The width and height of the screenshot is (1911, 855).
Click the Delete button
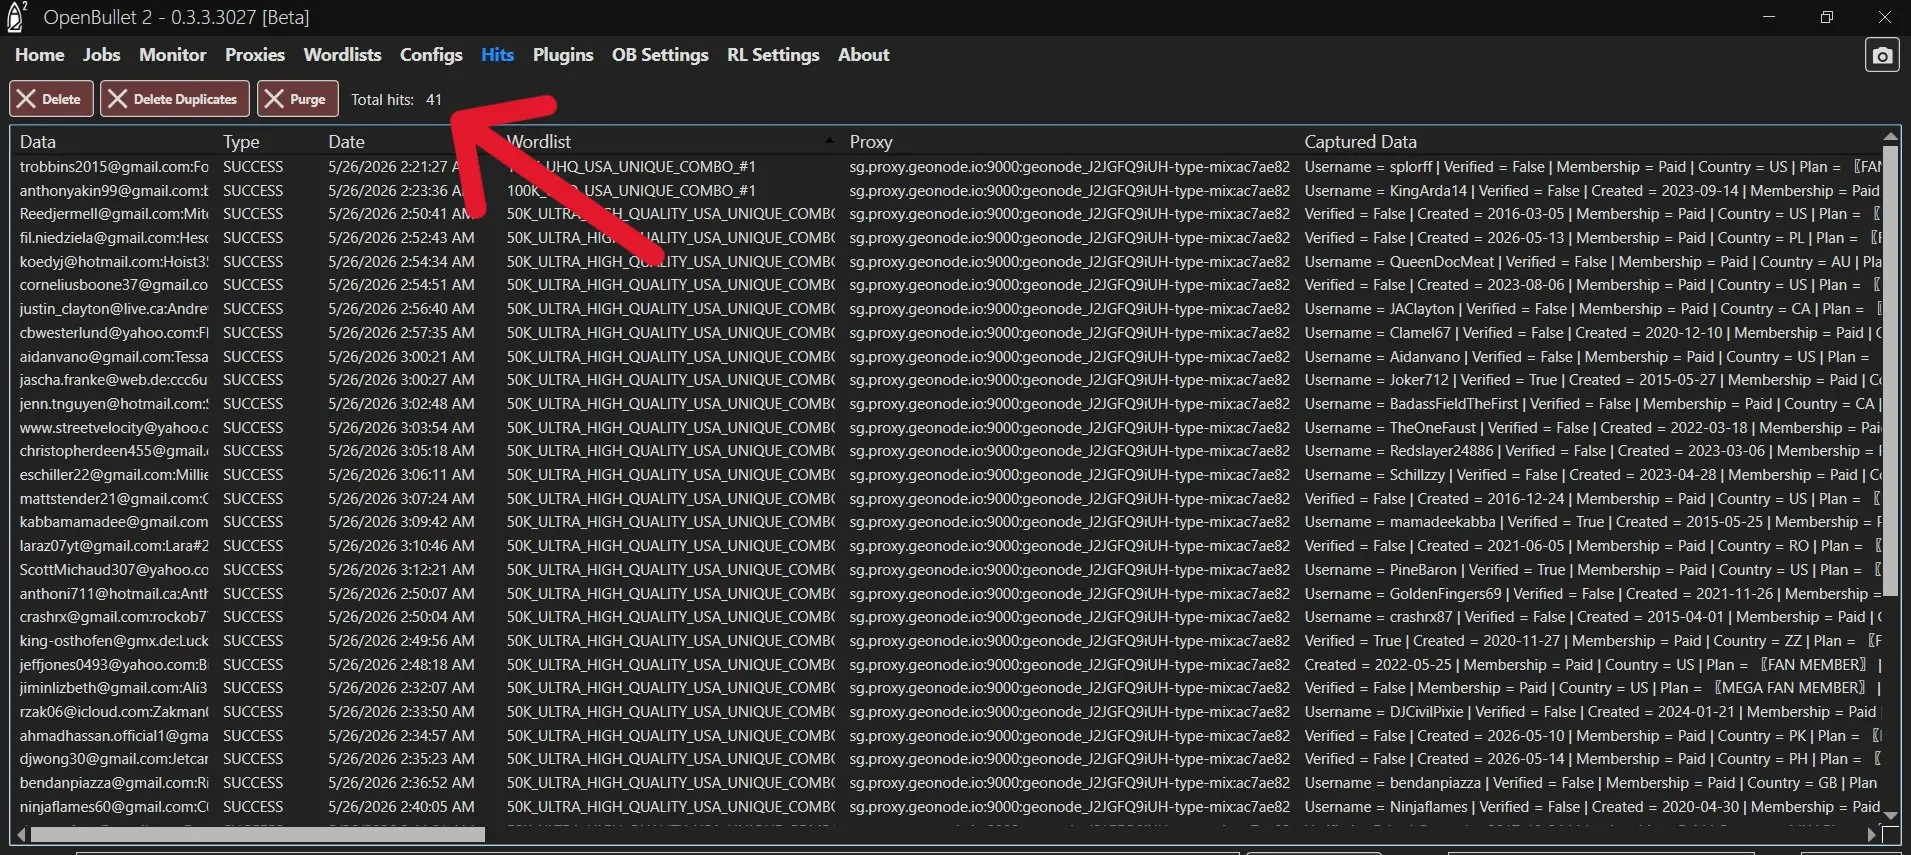click(51, 99)
